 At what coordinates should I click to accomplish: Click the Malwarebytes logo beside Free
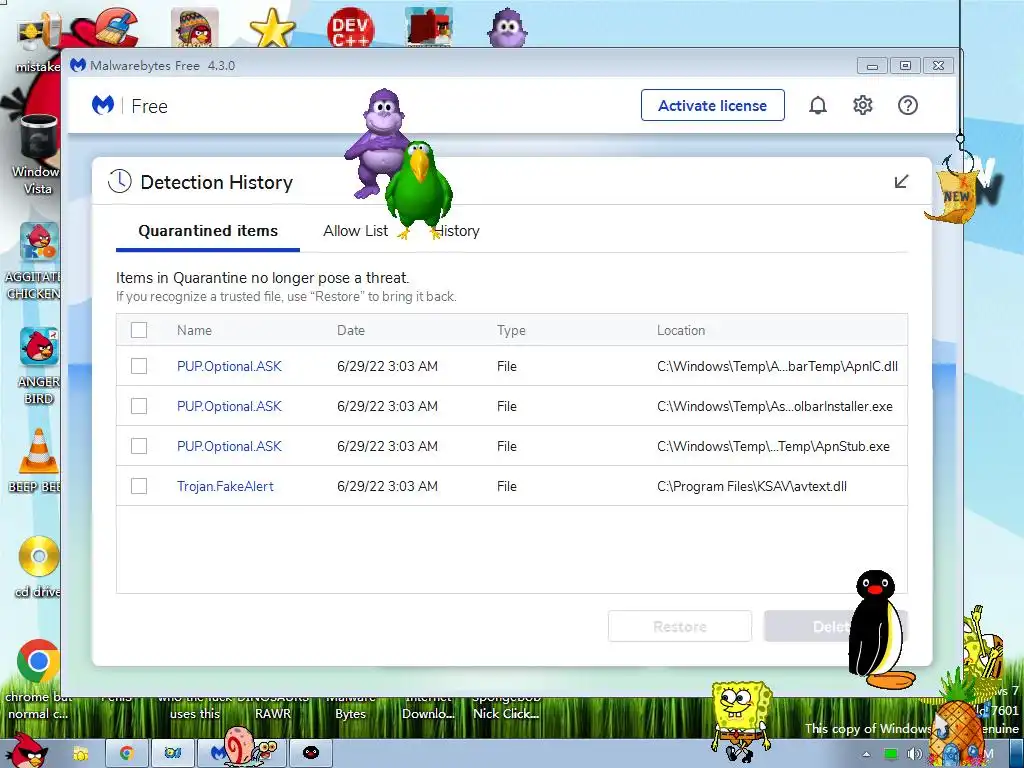103,105
